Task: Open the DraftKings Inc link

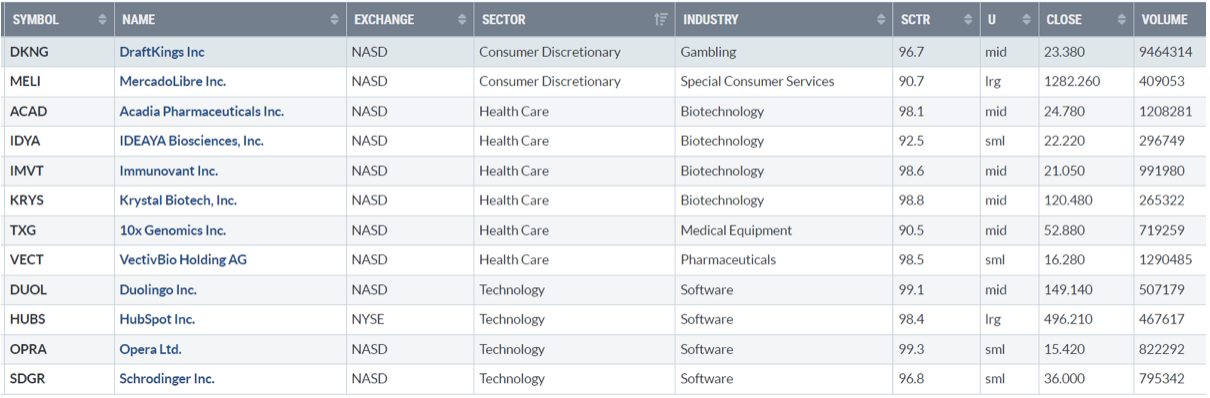Action: pos(162,52)
